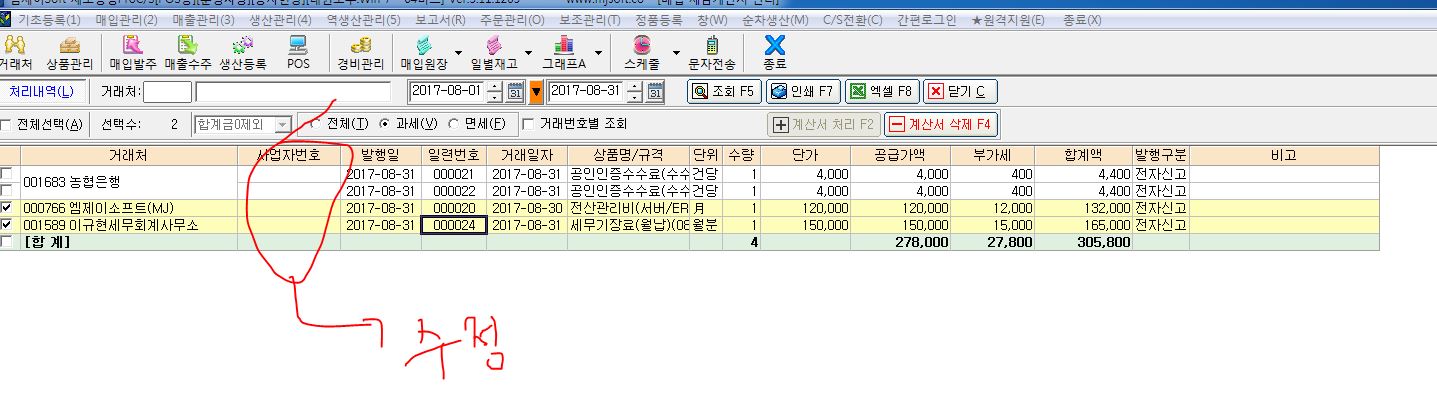Click the 계산서 처리 F2 button

pos(823,125)
